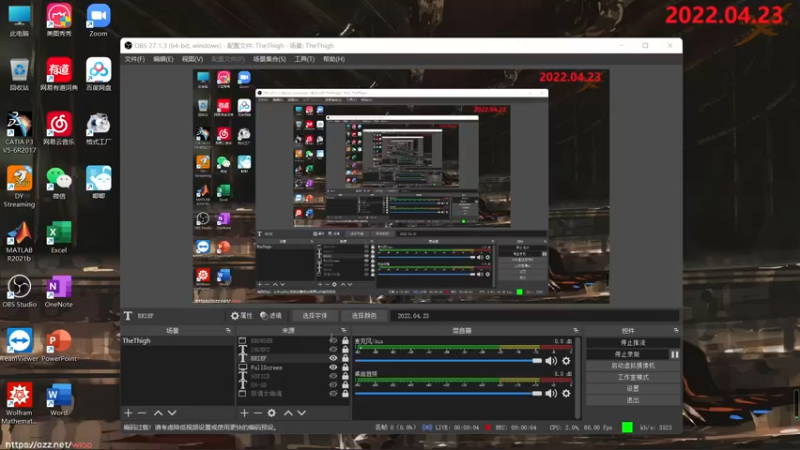This screenshot has width=800, height=450.
Task: Open 网易云音乐 desktop icon
Action: point(59,129)
